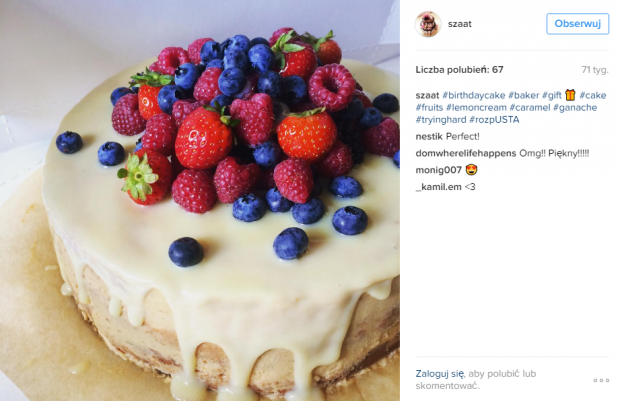Visit commenter nestik's profile

429,137
